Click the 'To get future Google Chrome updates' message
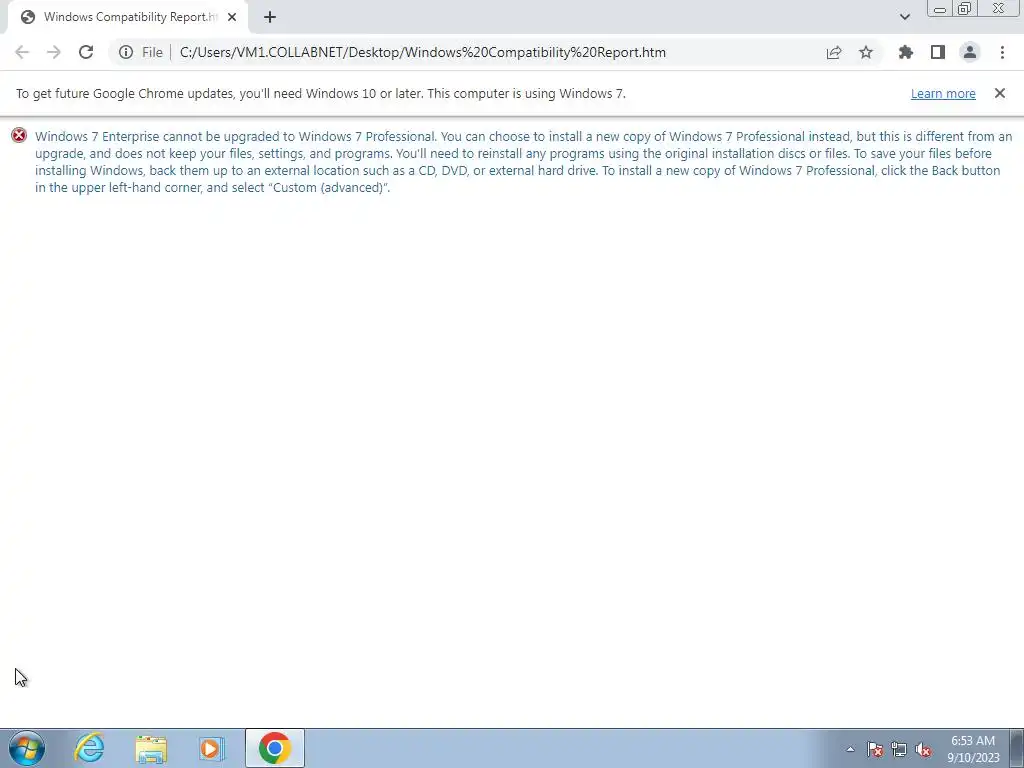This screenshot has height=768, width=1024. click(321, 93)
